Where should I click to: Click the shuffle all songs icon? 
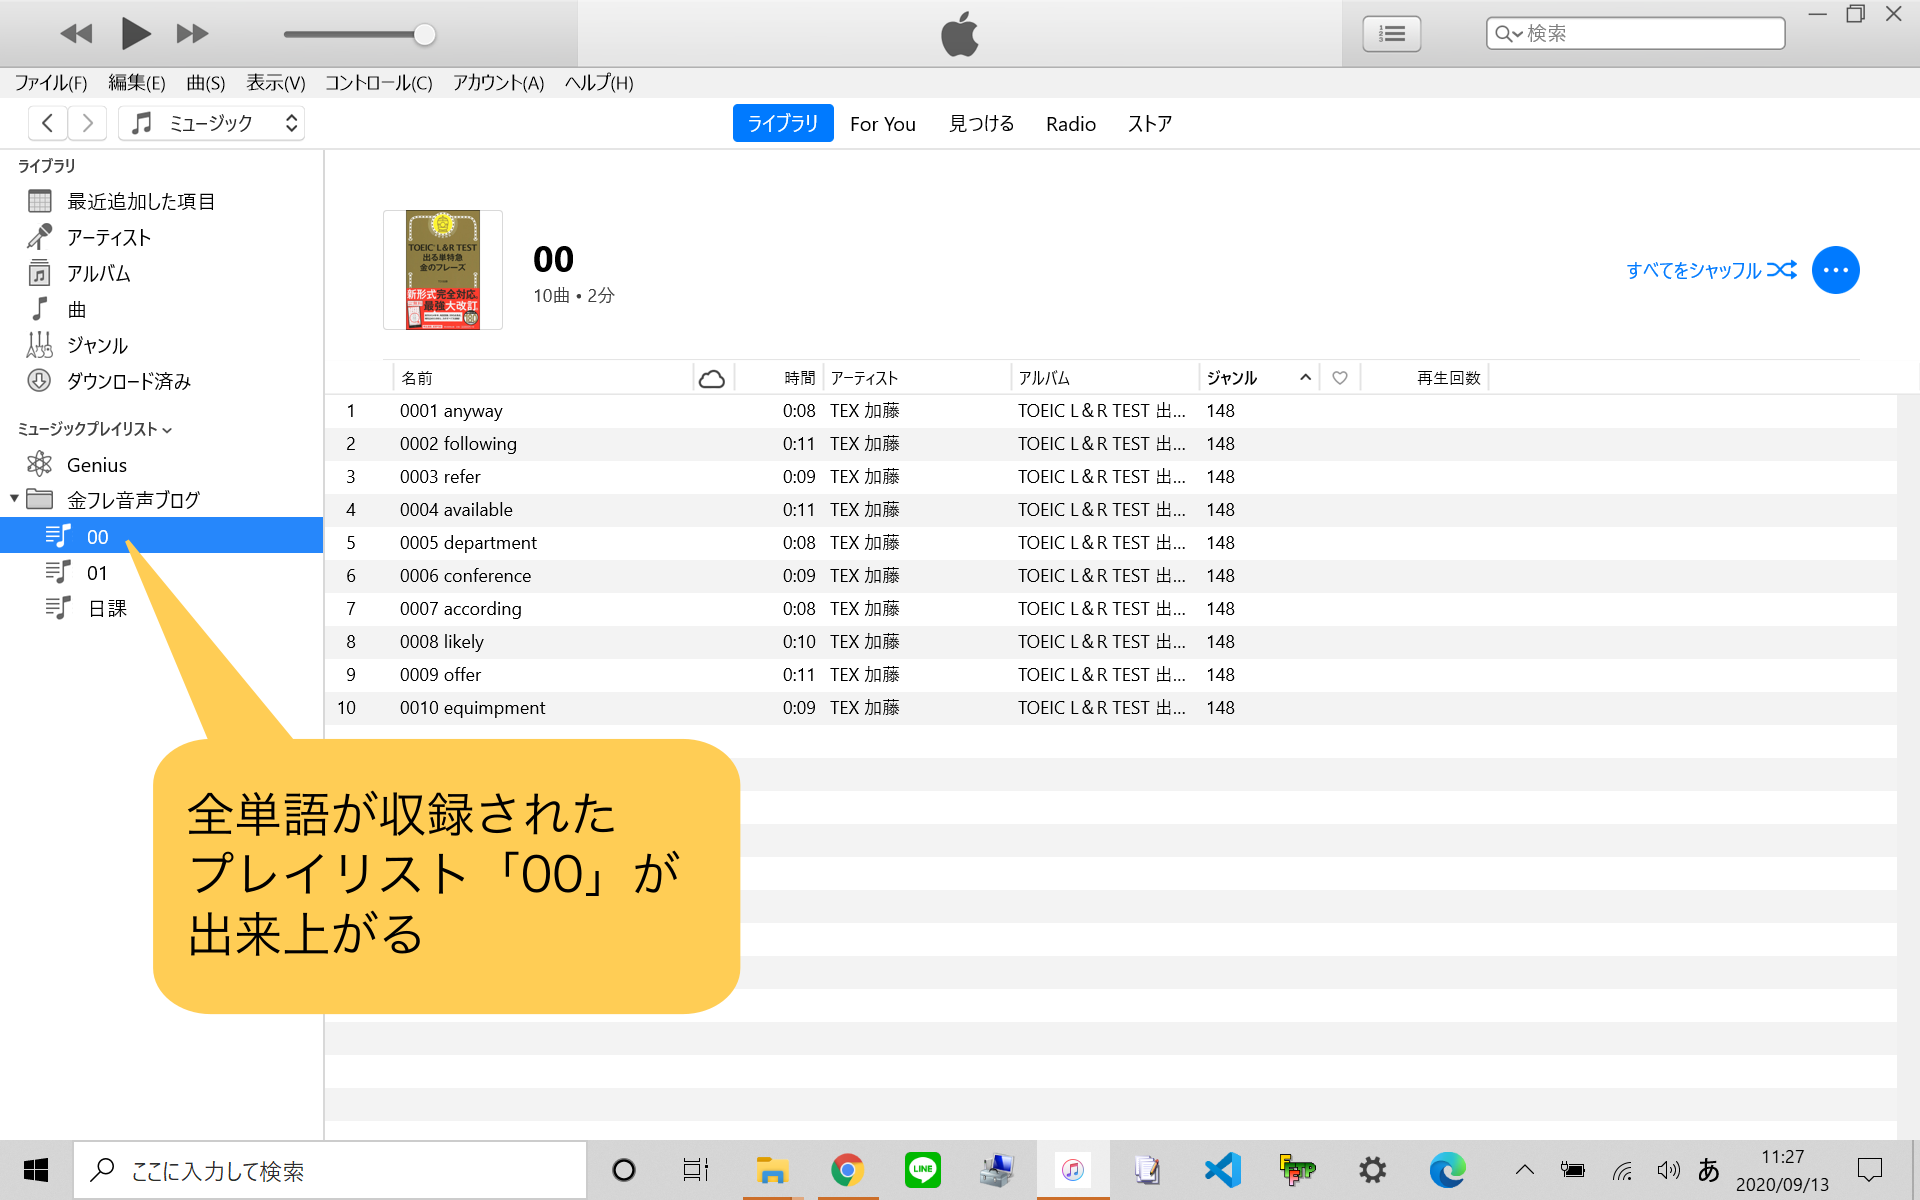[x=1783, y=268]
